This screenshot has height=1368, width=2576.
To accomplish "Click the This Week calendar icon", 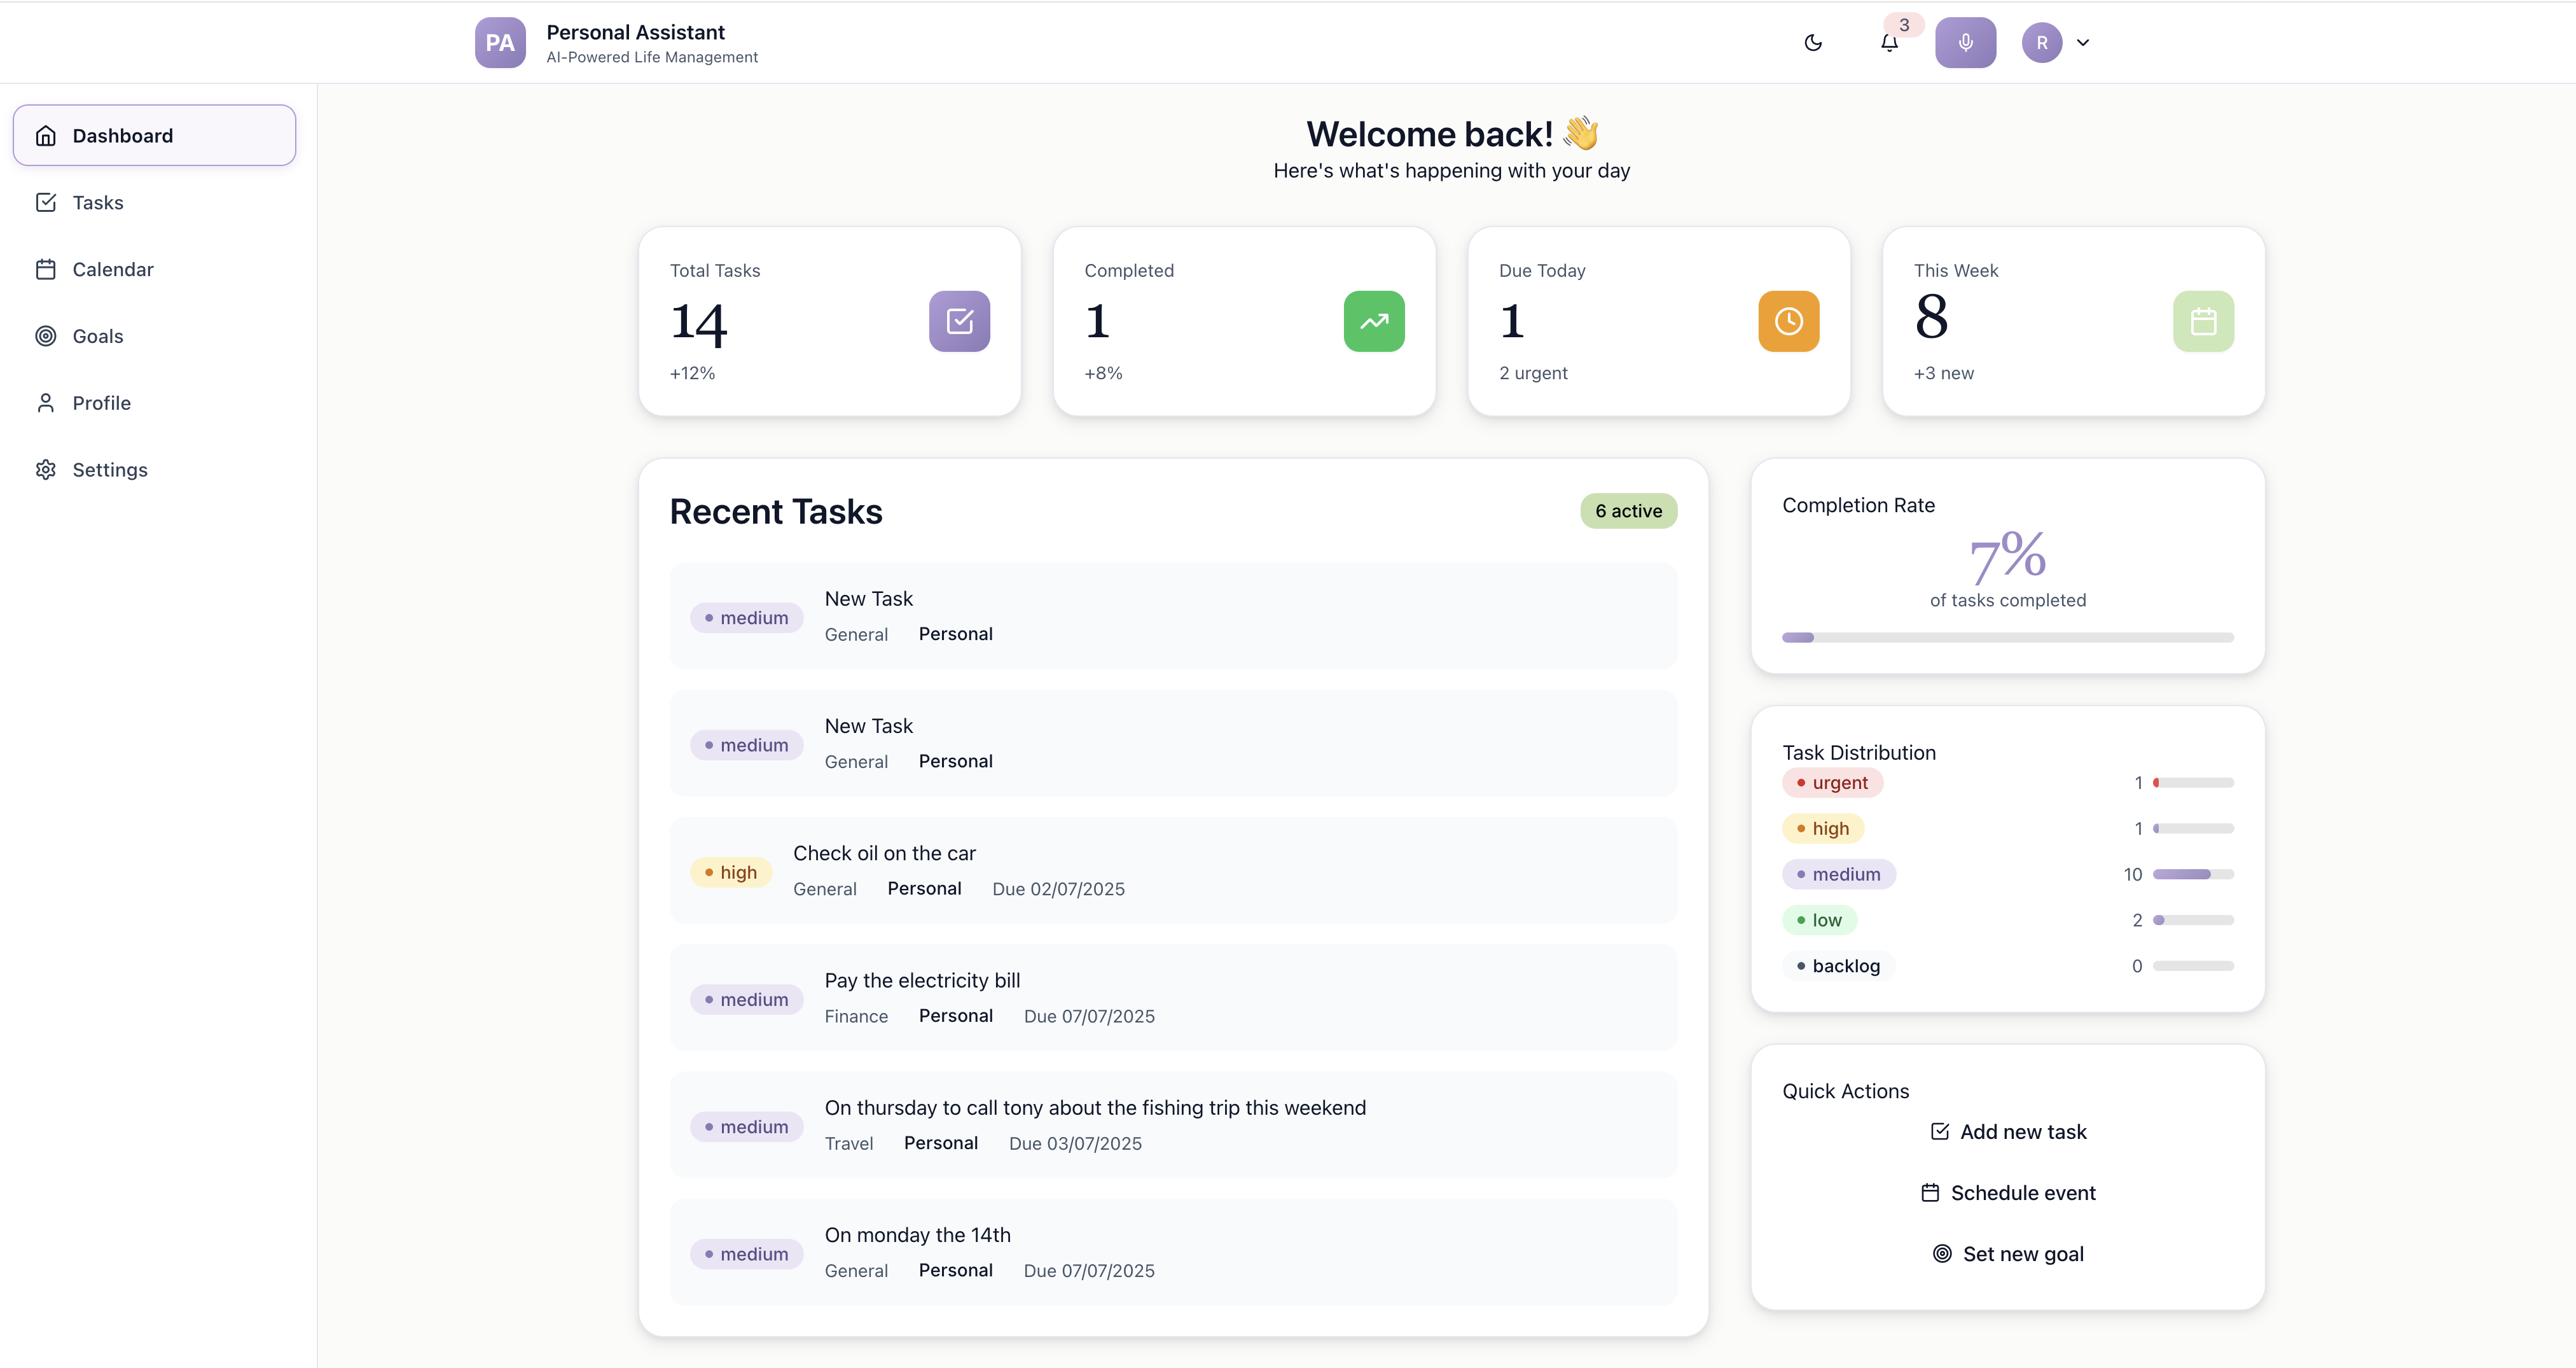I will [x=2203, y=321].
